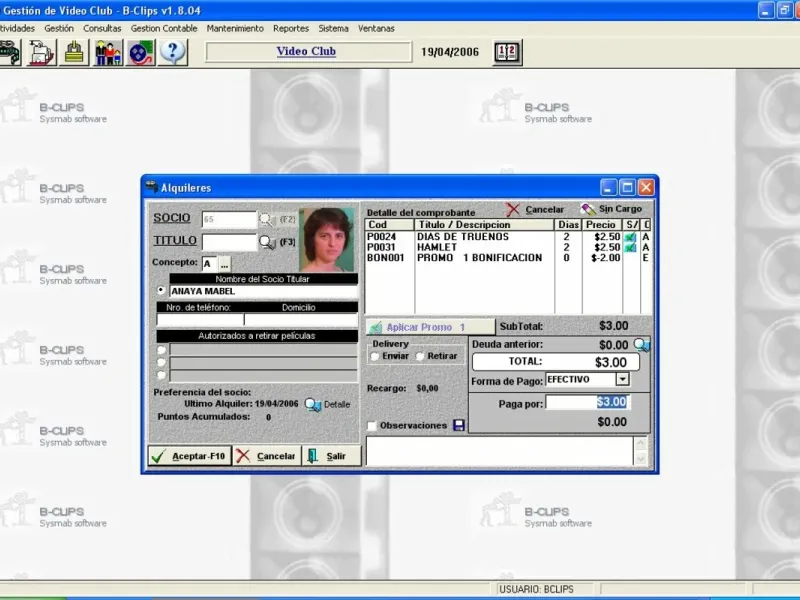Open the Concepto ellipsis selector
The height and width of the screenshot is (600, 800).
224,264
